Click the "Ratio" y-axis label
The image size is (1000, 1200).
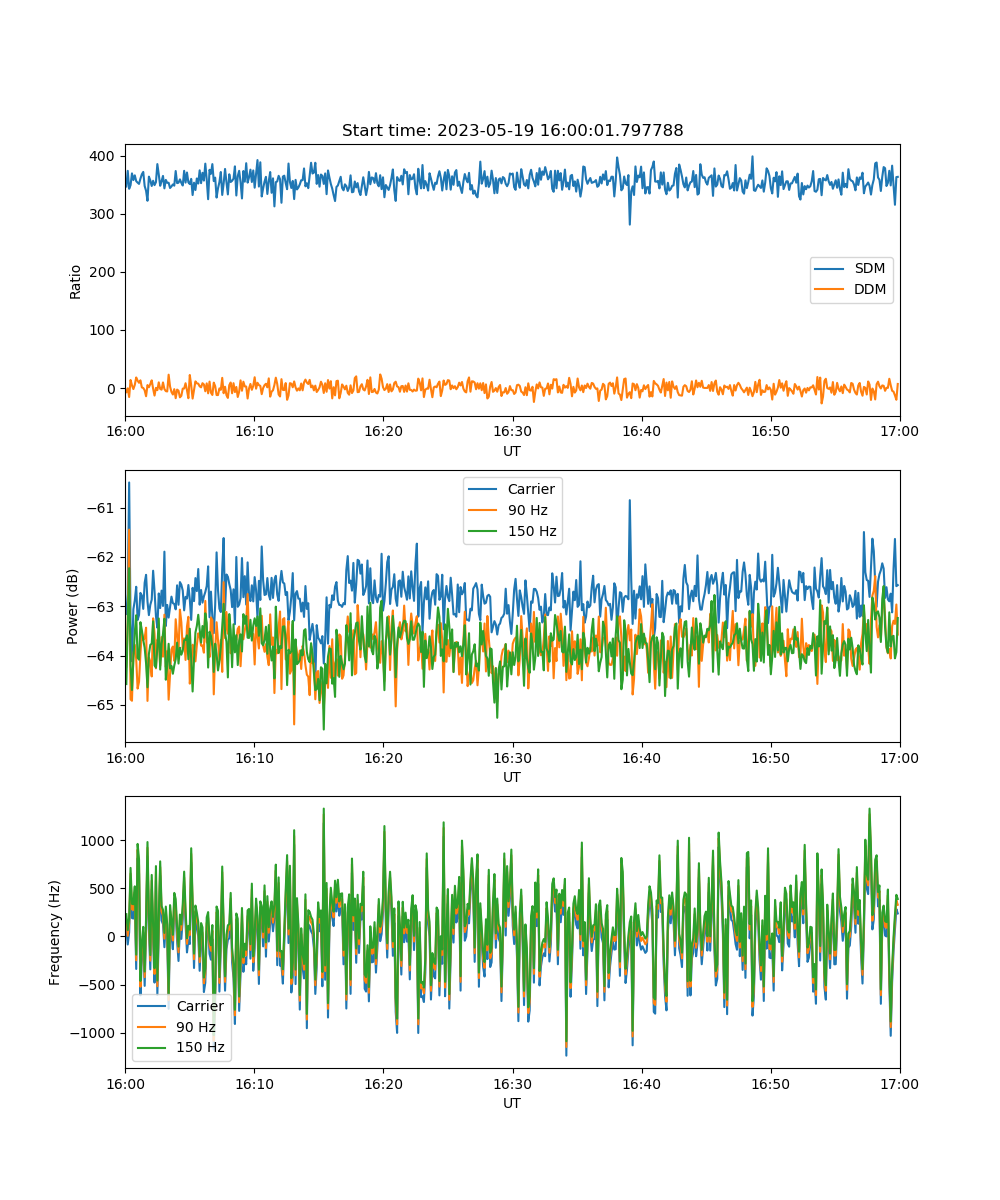pos(76,281)
